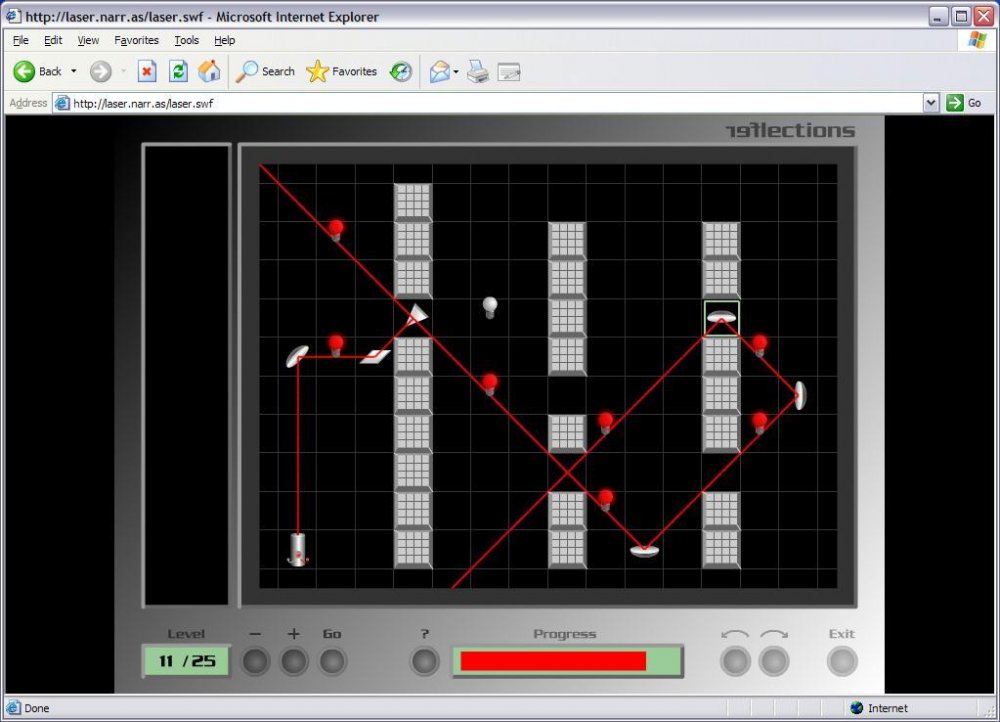Screen dimensions: 1000x722
Task: Click the unlit white light bulb
Action: (x=490, y=307)
